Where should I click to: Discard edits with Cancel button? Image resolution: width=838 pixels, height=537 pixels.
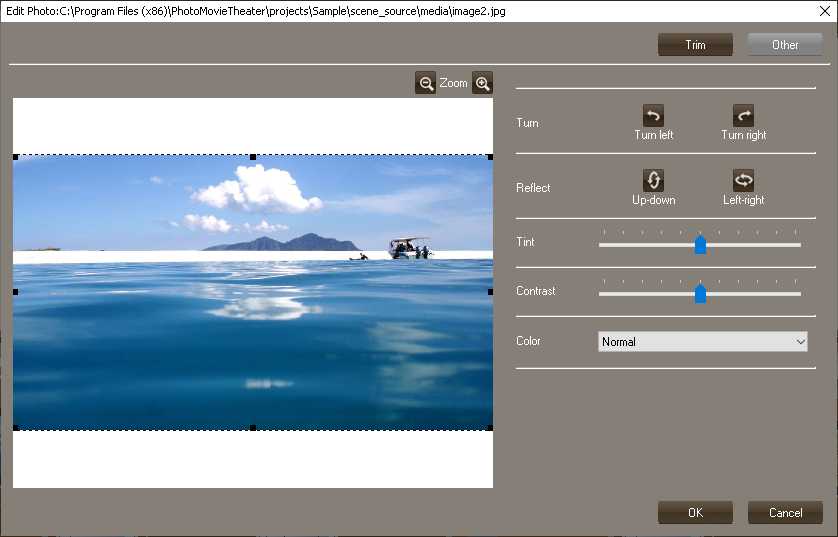point(785,512)
